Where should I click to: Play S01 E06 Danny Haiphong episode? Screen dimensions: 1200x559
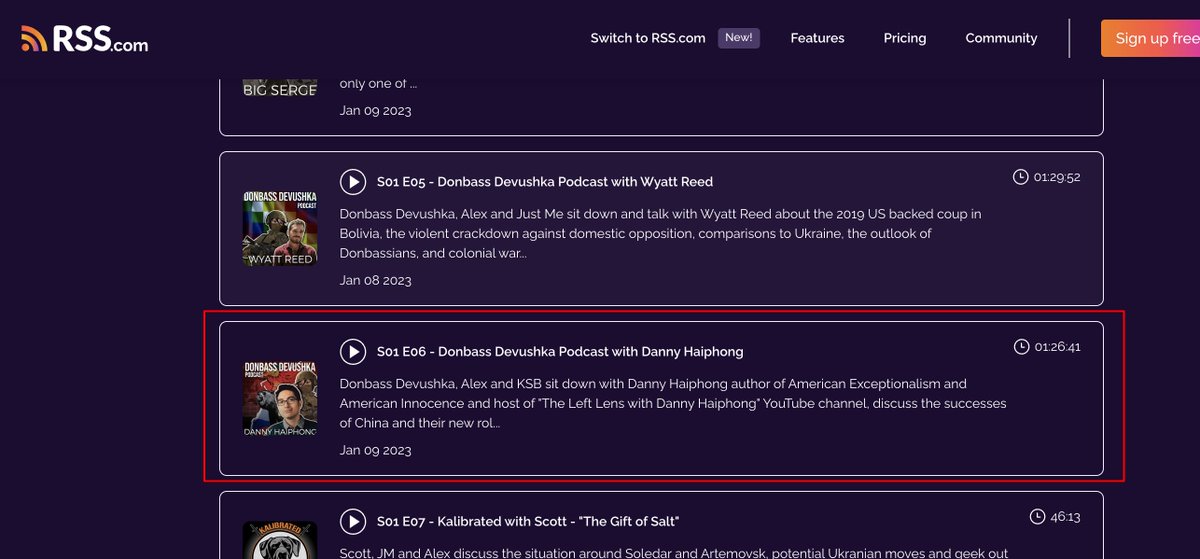[x=352, y=352]
